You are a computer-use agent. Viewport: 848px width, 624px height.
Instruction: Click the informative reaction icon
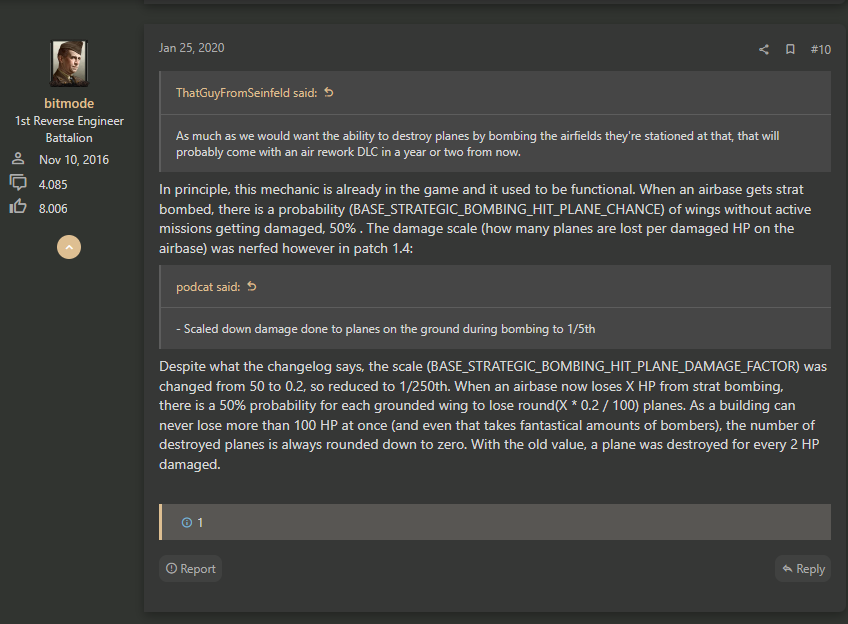coord(187,522)
